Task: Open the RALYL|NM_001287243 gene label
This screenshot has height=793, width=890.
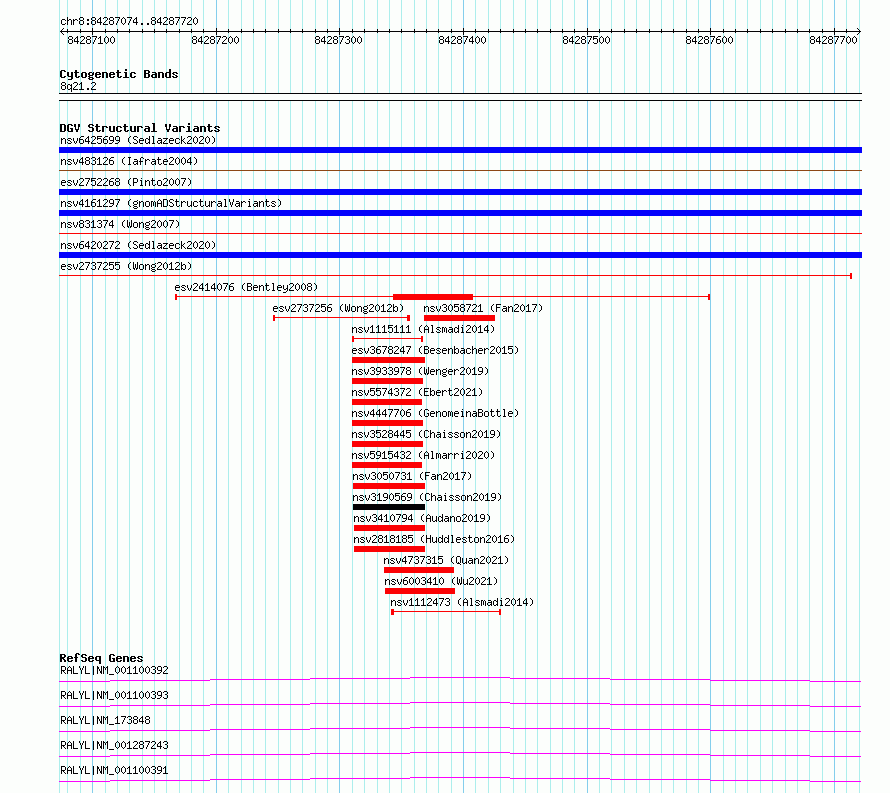Action: click(x=114, y=745)
